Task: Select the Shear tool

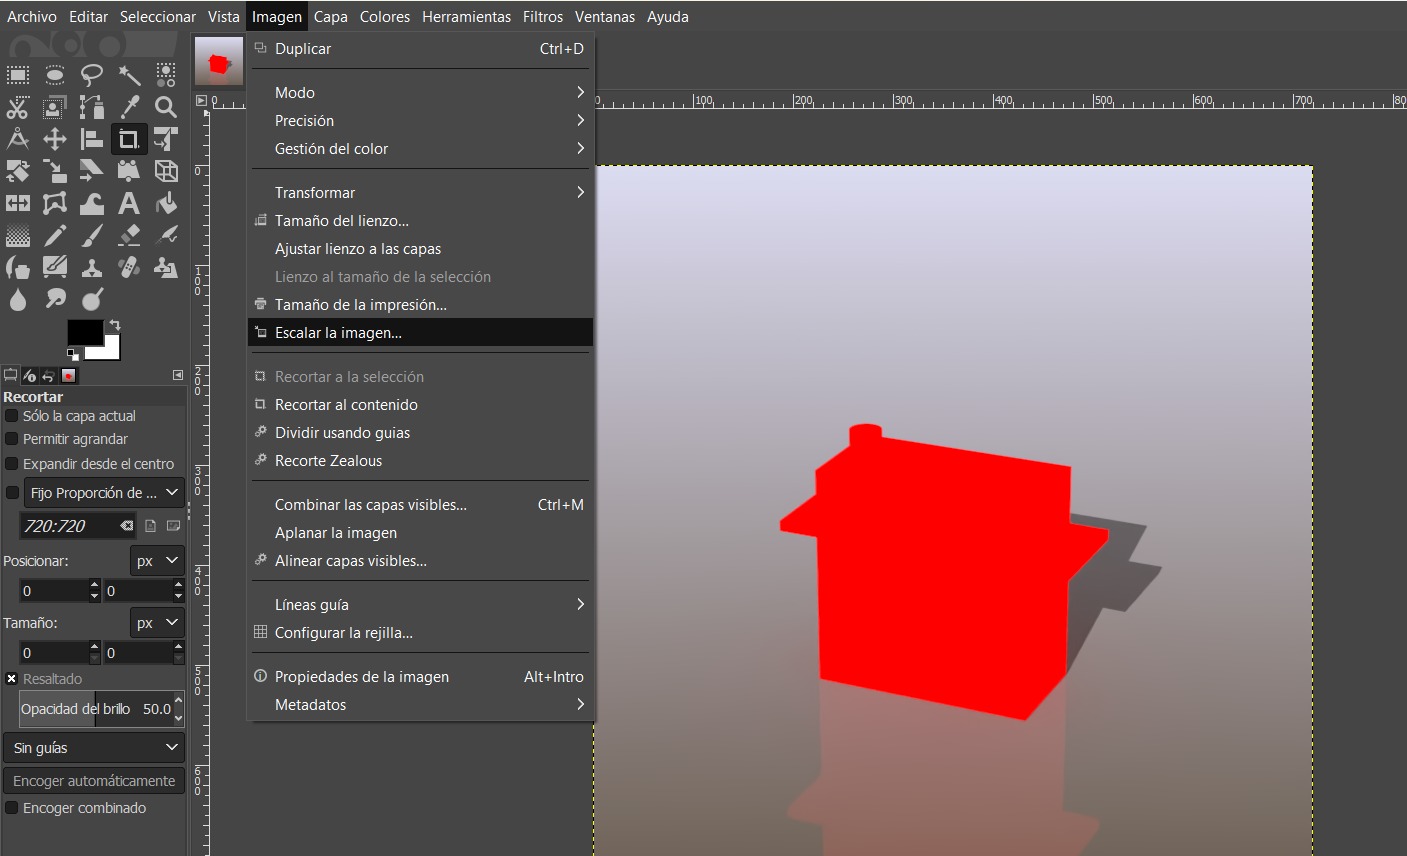Action: pyautogui.click(x=92, y=171)
